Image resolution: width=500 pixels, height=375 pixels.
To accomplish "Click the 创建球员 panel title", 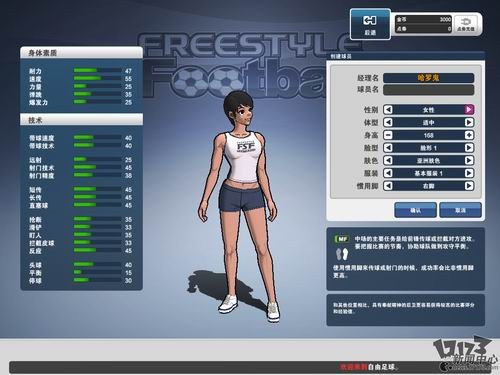I will click(341, 56).
